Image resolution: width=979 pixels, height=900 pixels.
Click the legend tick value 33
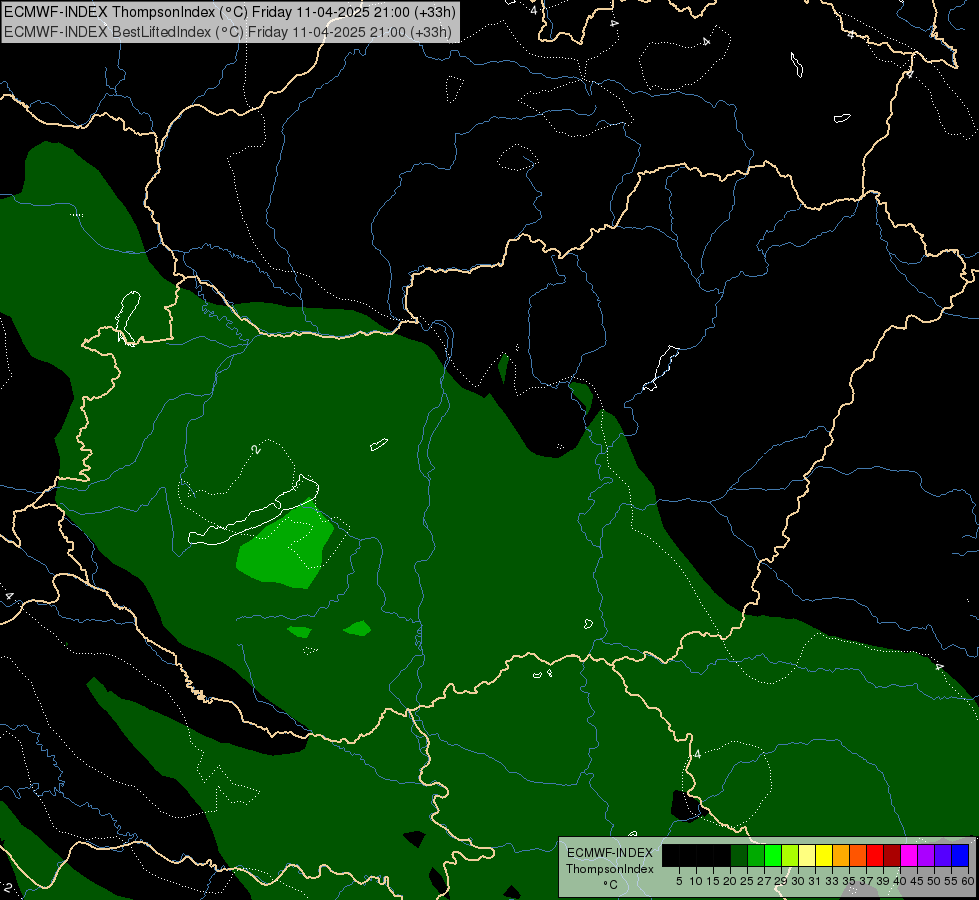pyautogui.click(x=832, y=881)
